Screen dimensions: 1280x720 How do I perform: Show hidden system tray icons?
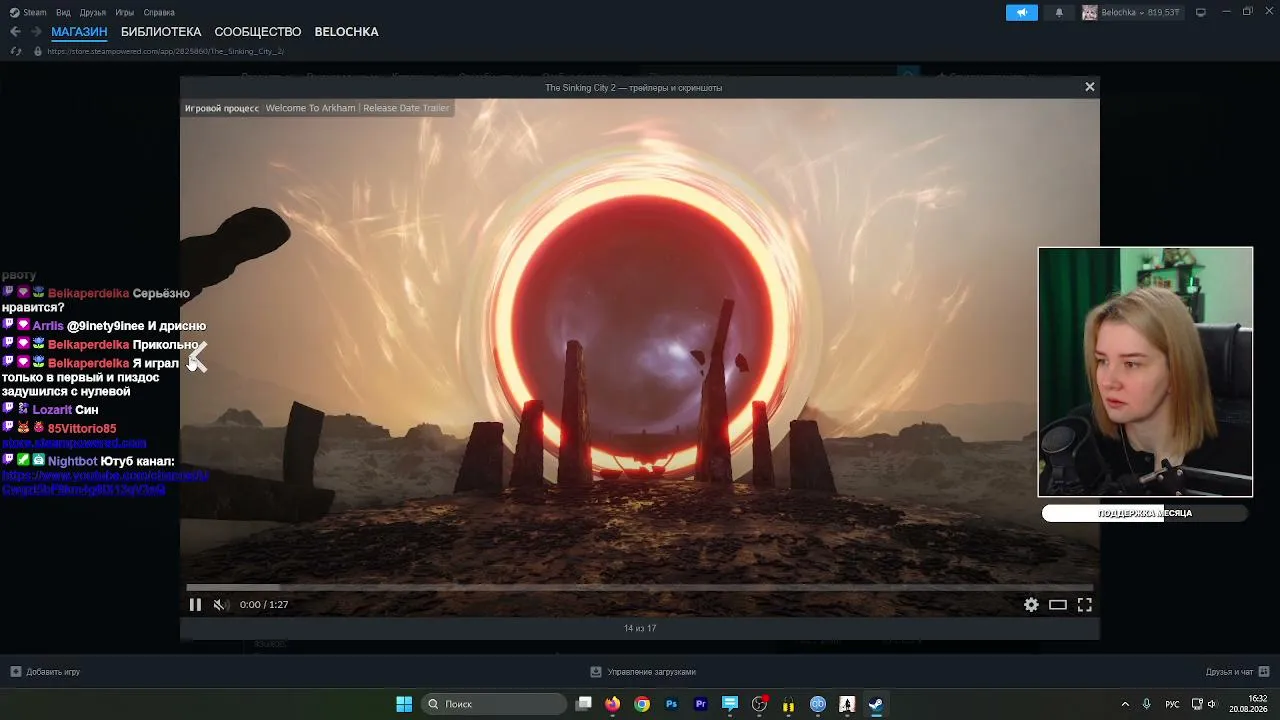(1125, 704)
